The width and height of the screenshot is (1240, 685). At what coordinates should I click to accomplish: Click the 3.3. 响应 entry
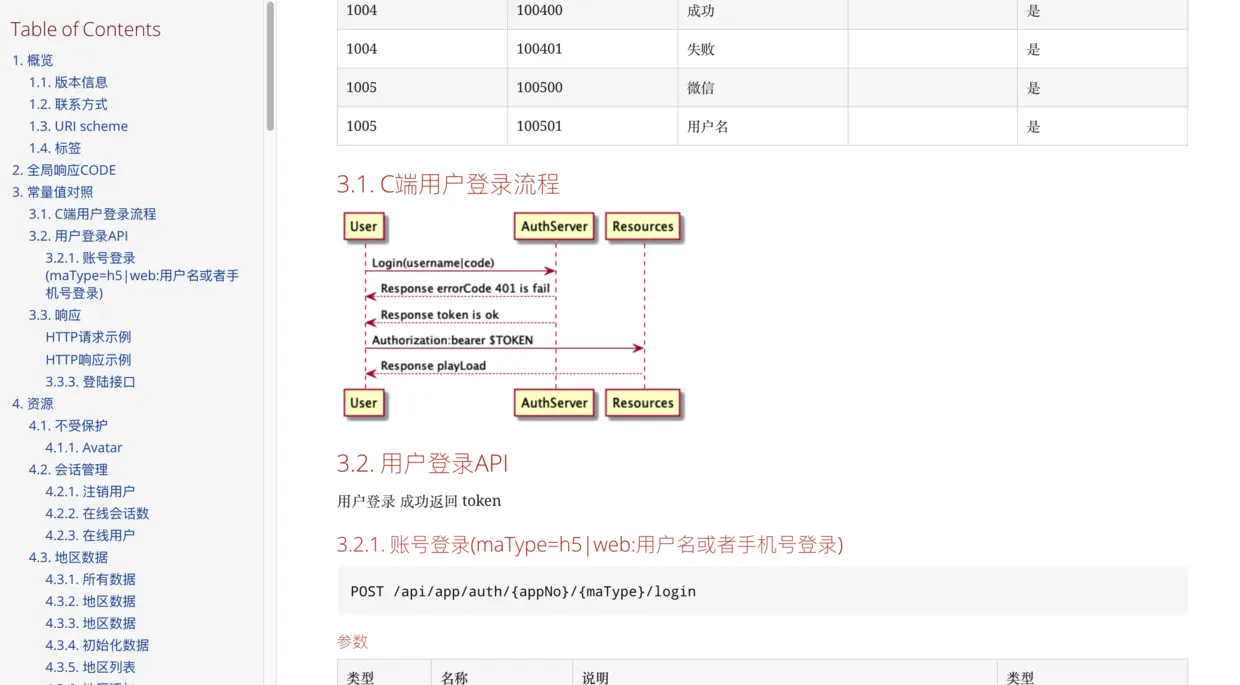tap(57, 315)
